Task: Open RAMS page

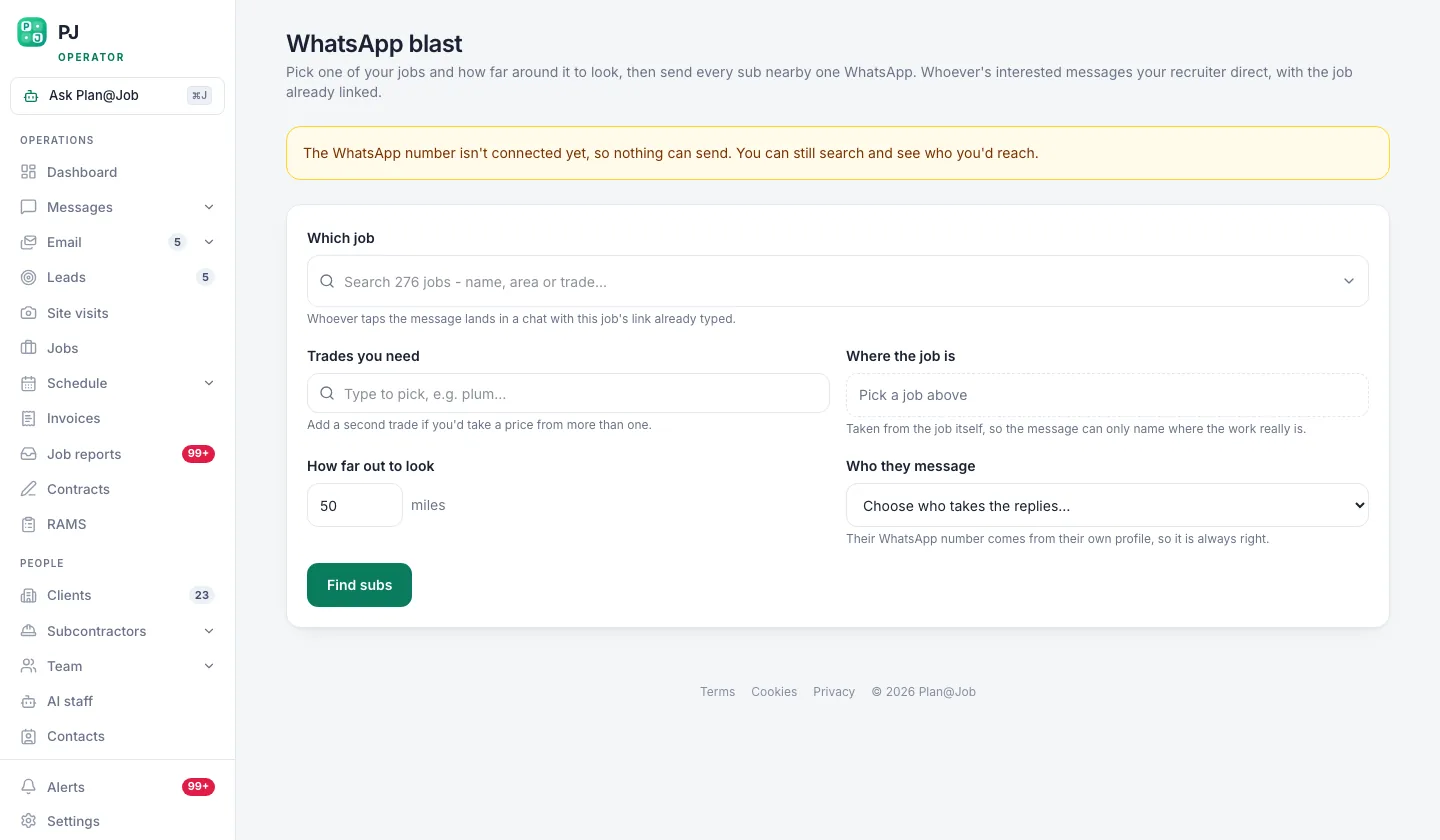Action: click(x=117, y=524)
